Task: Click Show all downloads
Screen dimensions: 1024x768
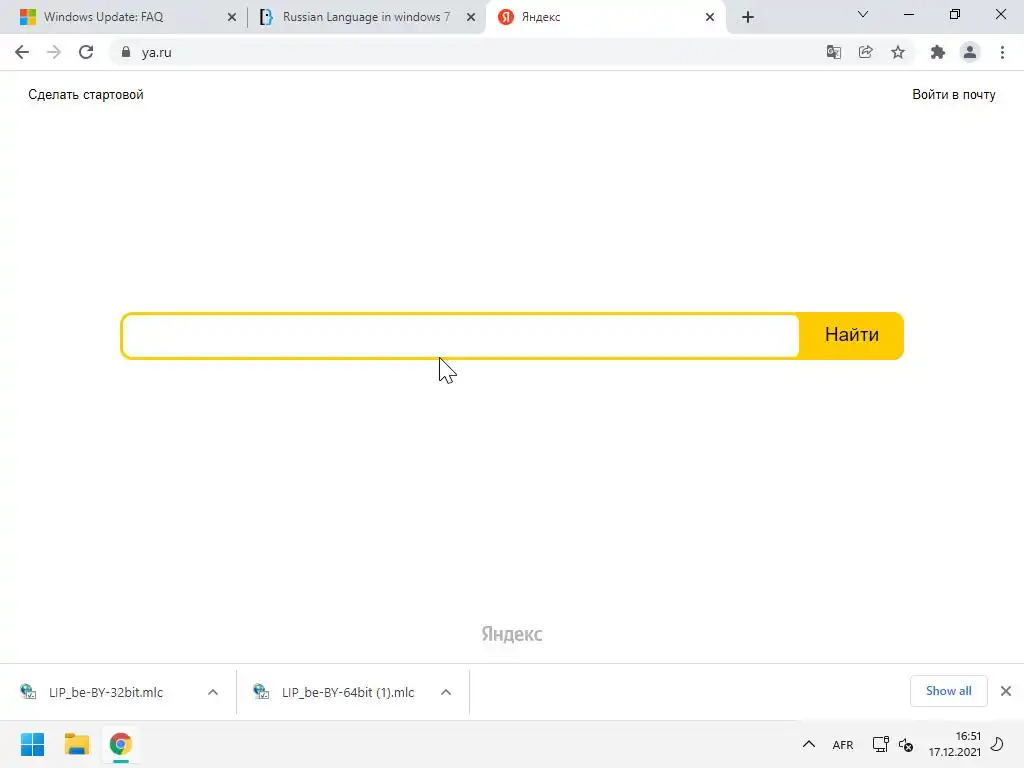Action: click(x=948, y=691)
